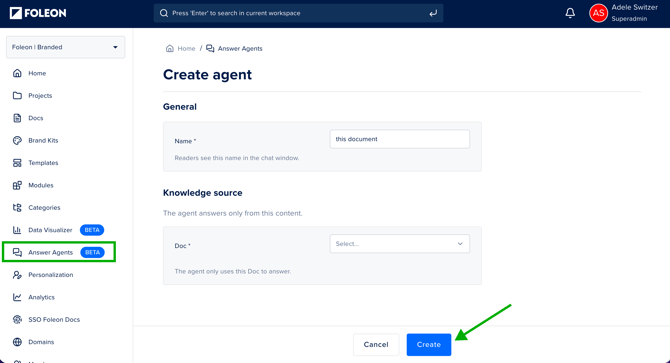This screenshot has height=363, width=670.
Task: Open Answer Agents in the sidebar
Action: 50,252
